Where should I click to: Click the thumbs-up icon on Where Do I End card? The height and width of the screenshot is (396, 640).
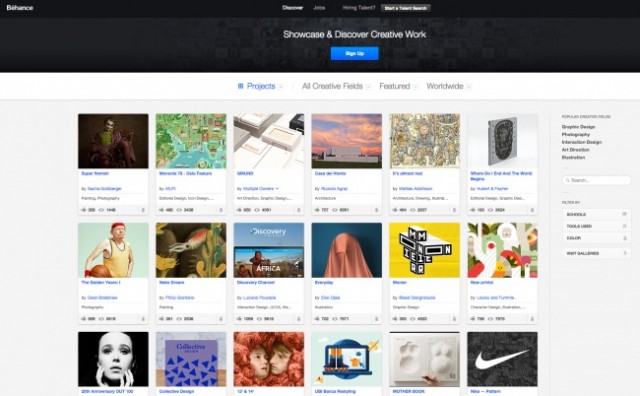473,210
